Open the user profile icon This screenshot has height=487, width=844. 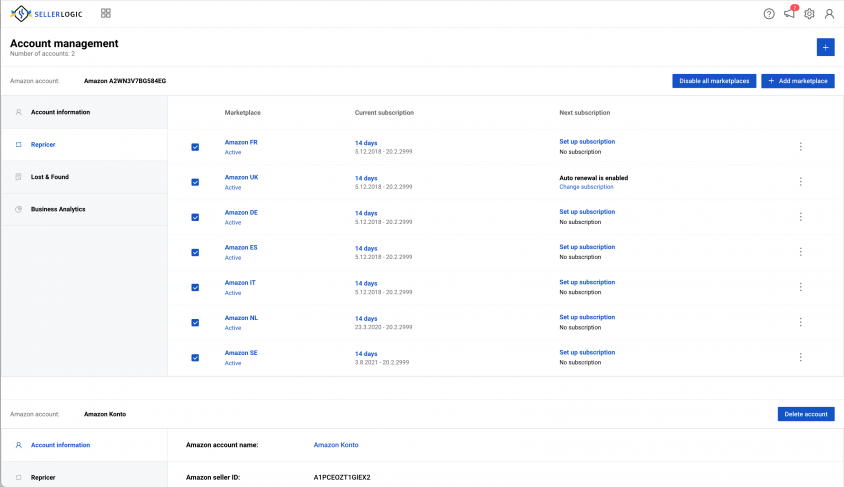pos(829,14)
